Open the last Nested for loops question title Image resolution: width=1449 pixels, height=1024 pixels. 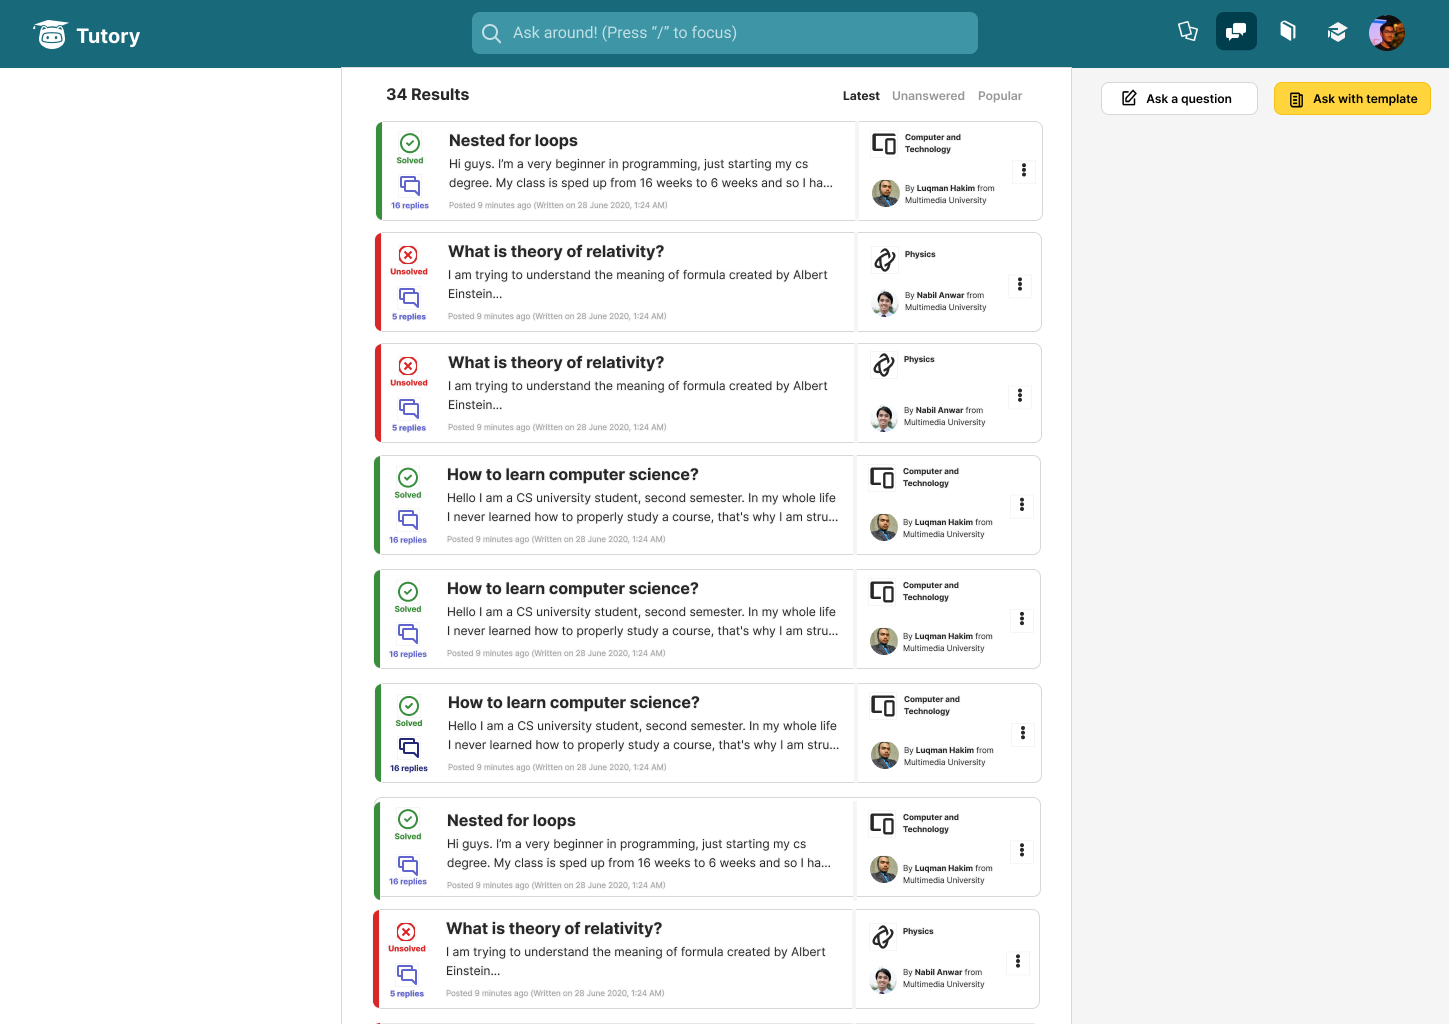[x=511, y=821]
